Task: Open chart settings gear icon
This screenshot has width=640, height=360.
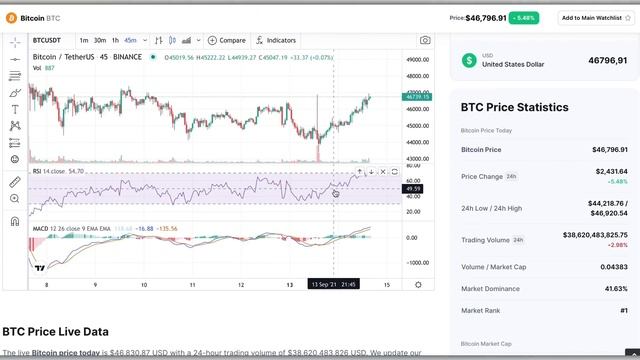Action: tap(418, 284)
